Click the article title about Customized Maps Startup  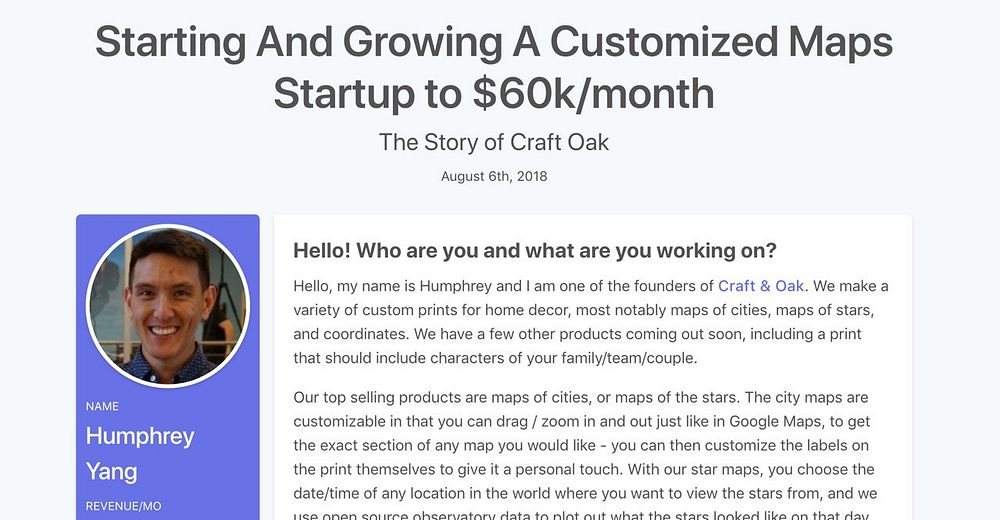point(494,68)
